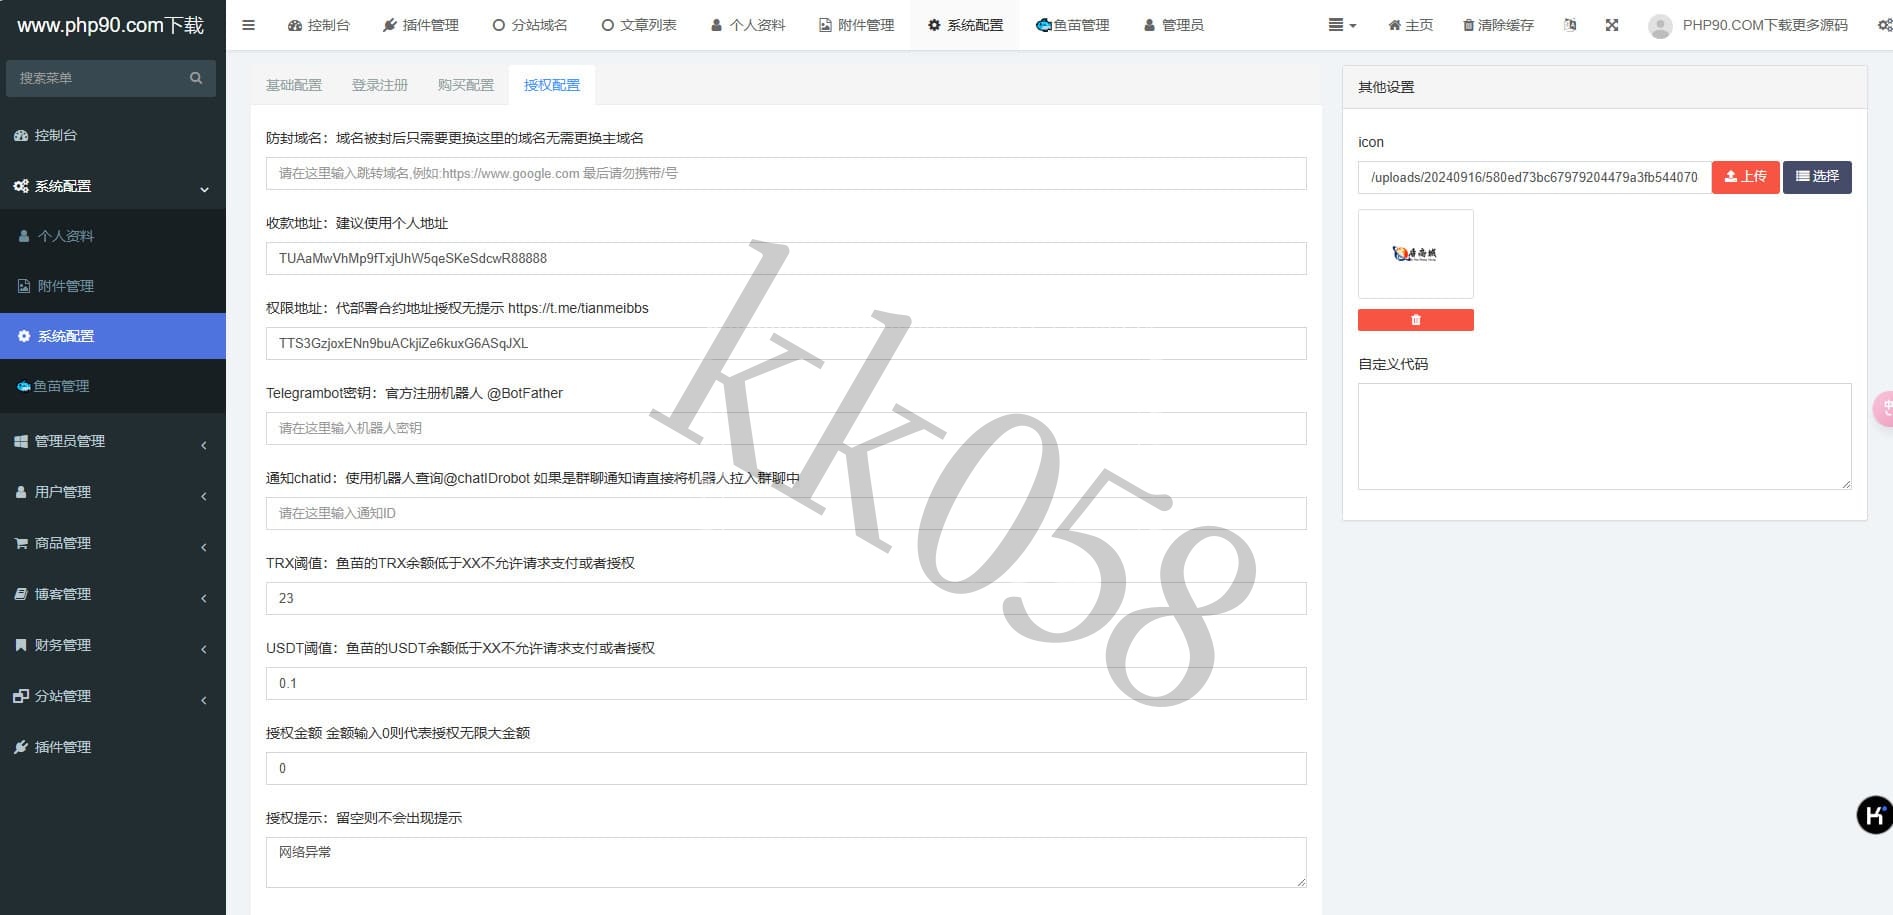
Task: Click the 选择 button beside icon path
Action: click(1816, 177)
